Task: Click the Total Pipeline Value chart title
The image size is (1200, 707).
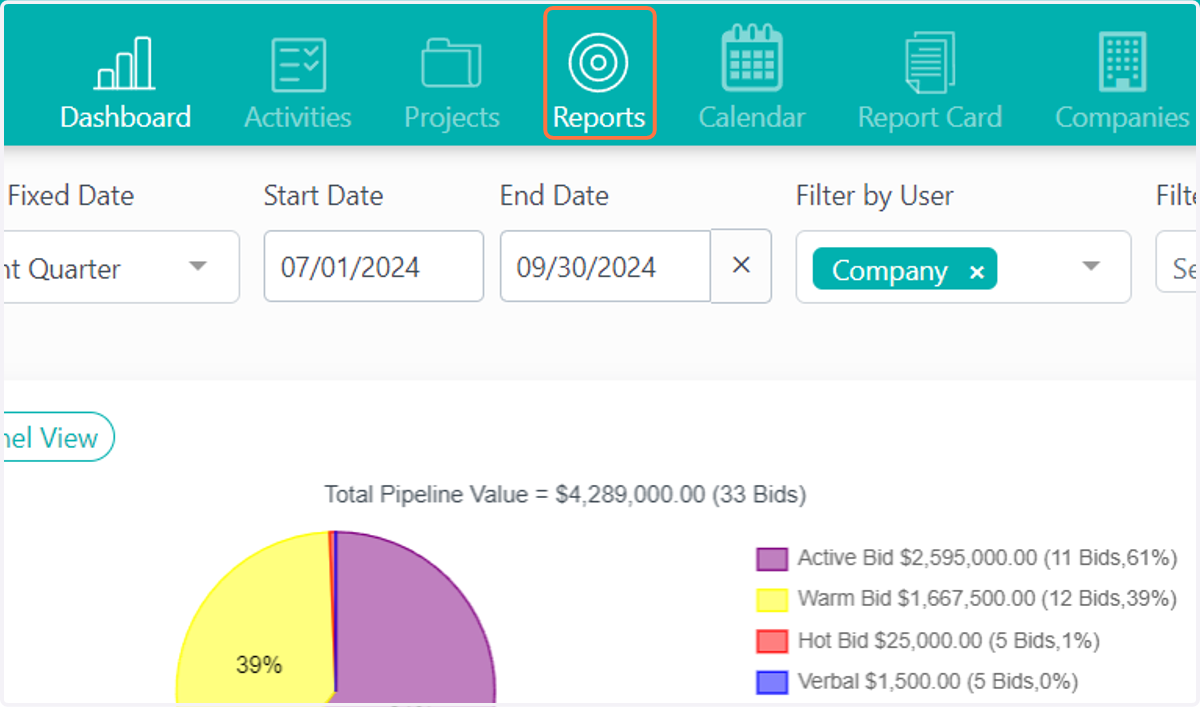Action: (565, 494)
